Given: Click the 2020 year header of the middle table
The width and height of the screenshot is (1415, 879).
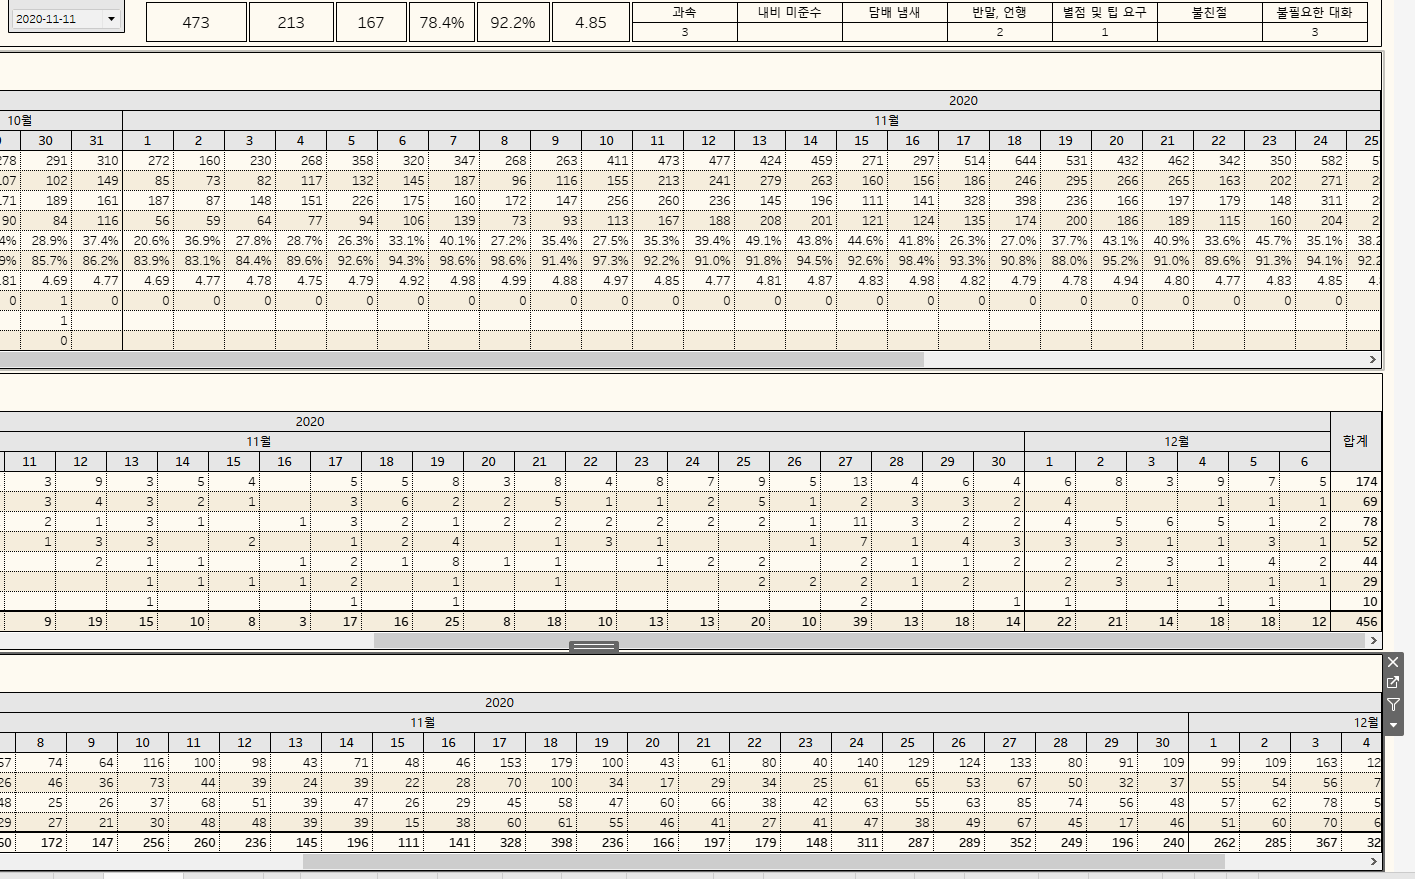Looking at the screenshot, I should coord(310,421).
